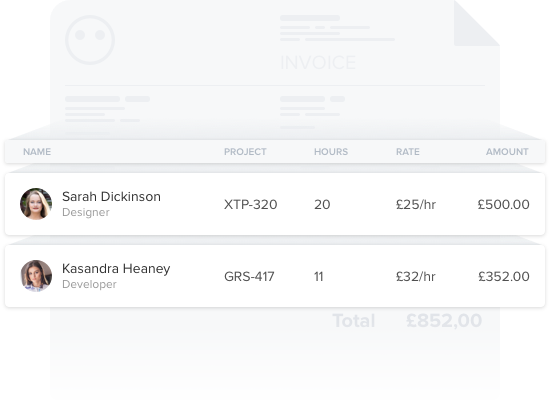
Task: Click the Total £852.00 figure
Action: [x=444, y=321]
